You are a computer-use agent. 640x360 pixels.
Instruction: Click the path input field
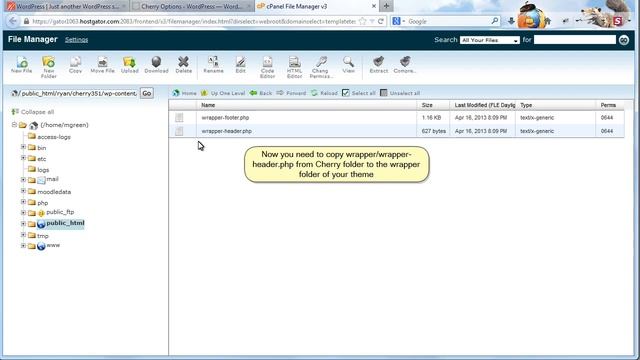[78, 93]
